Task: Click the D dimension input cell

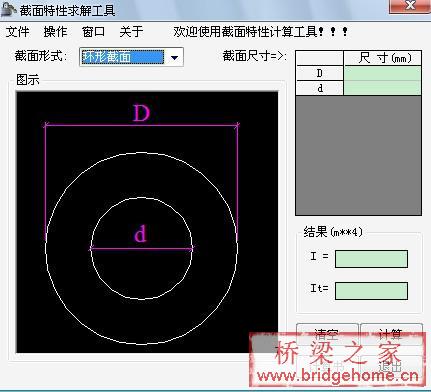Action: [382, 73]
